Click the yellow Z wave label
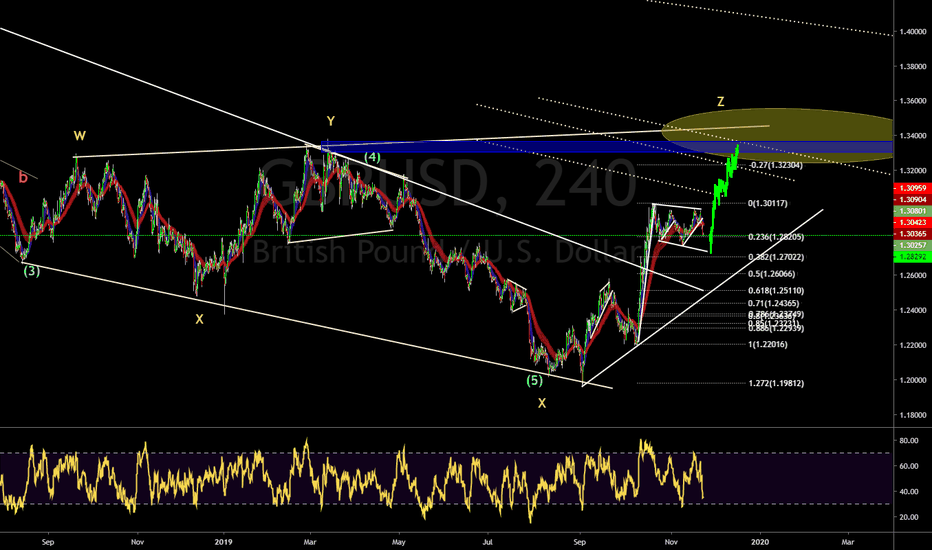932x550 pixels. click(720, 101)
